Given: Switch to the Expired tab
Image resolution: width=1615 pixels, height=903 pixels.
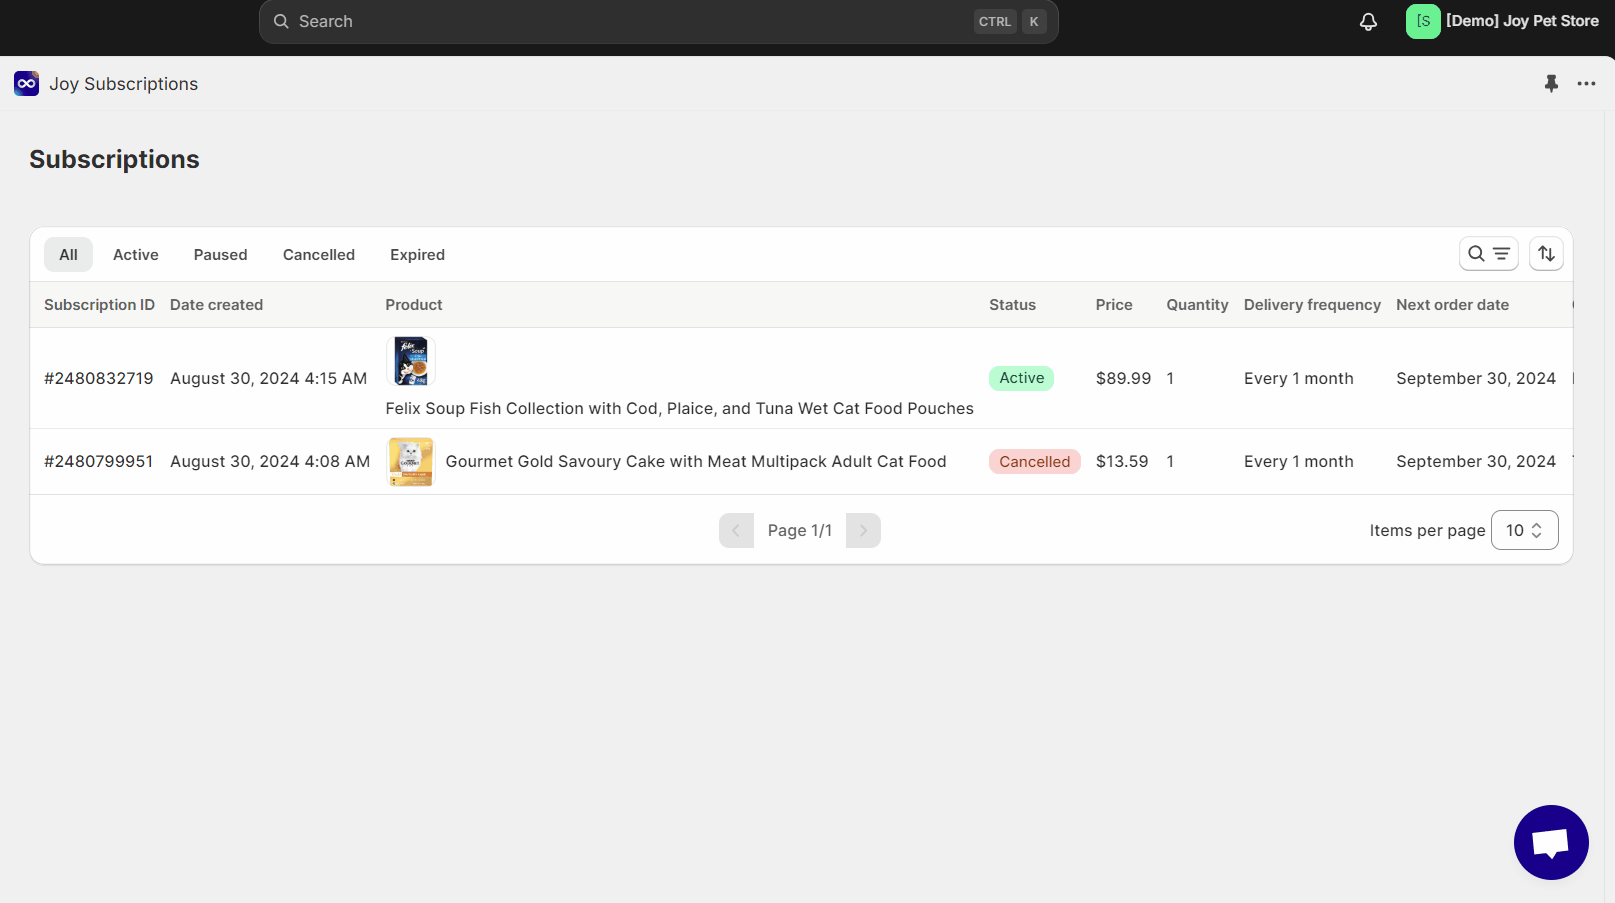Looking at the screenshot, I should coord(418,254).
